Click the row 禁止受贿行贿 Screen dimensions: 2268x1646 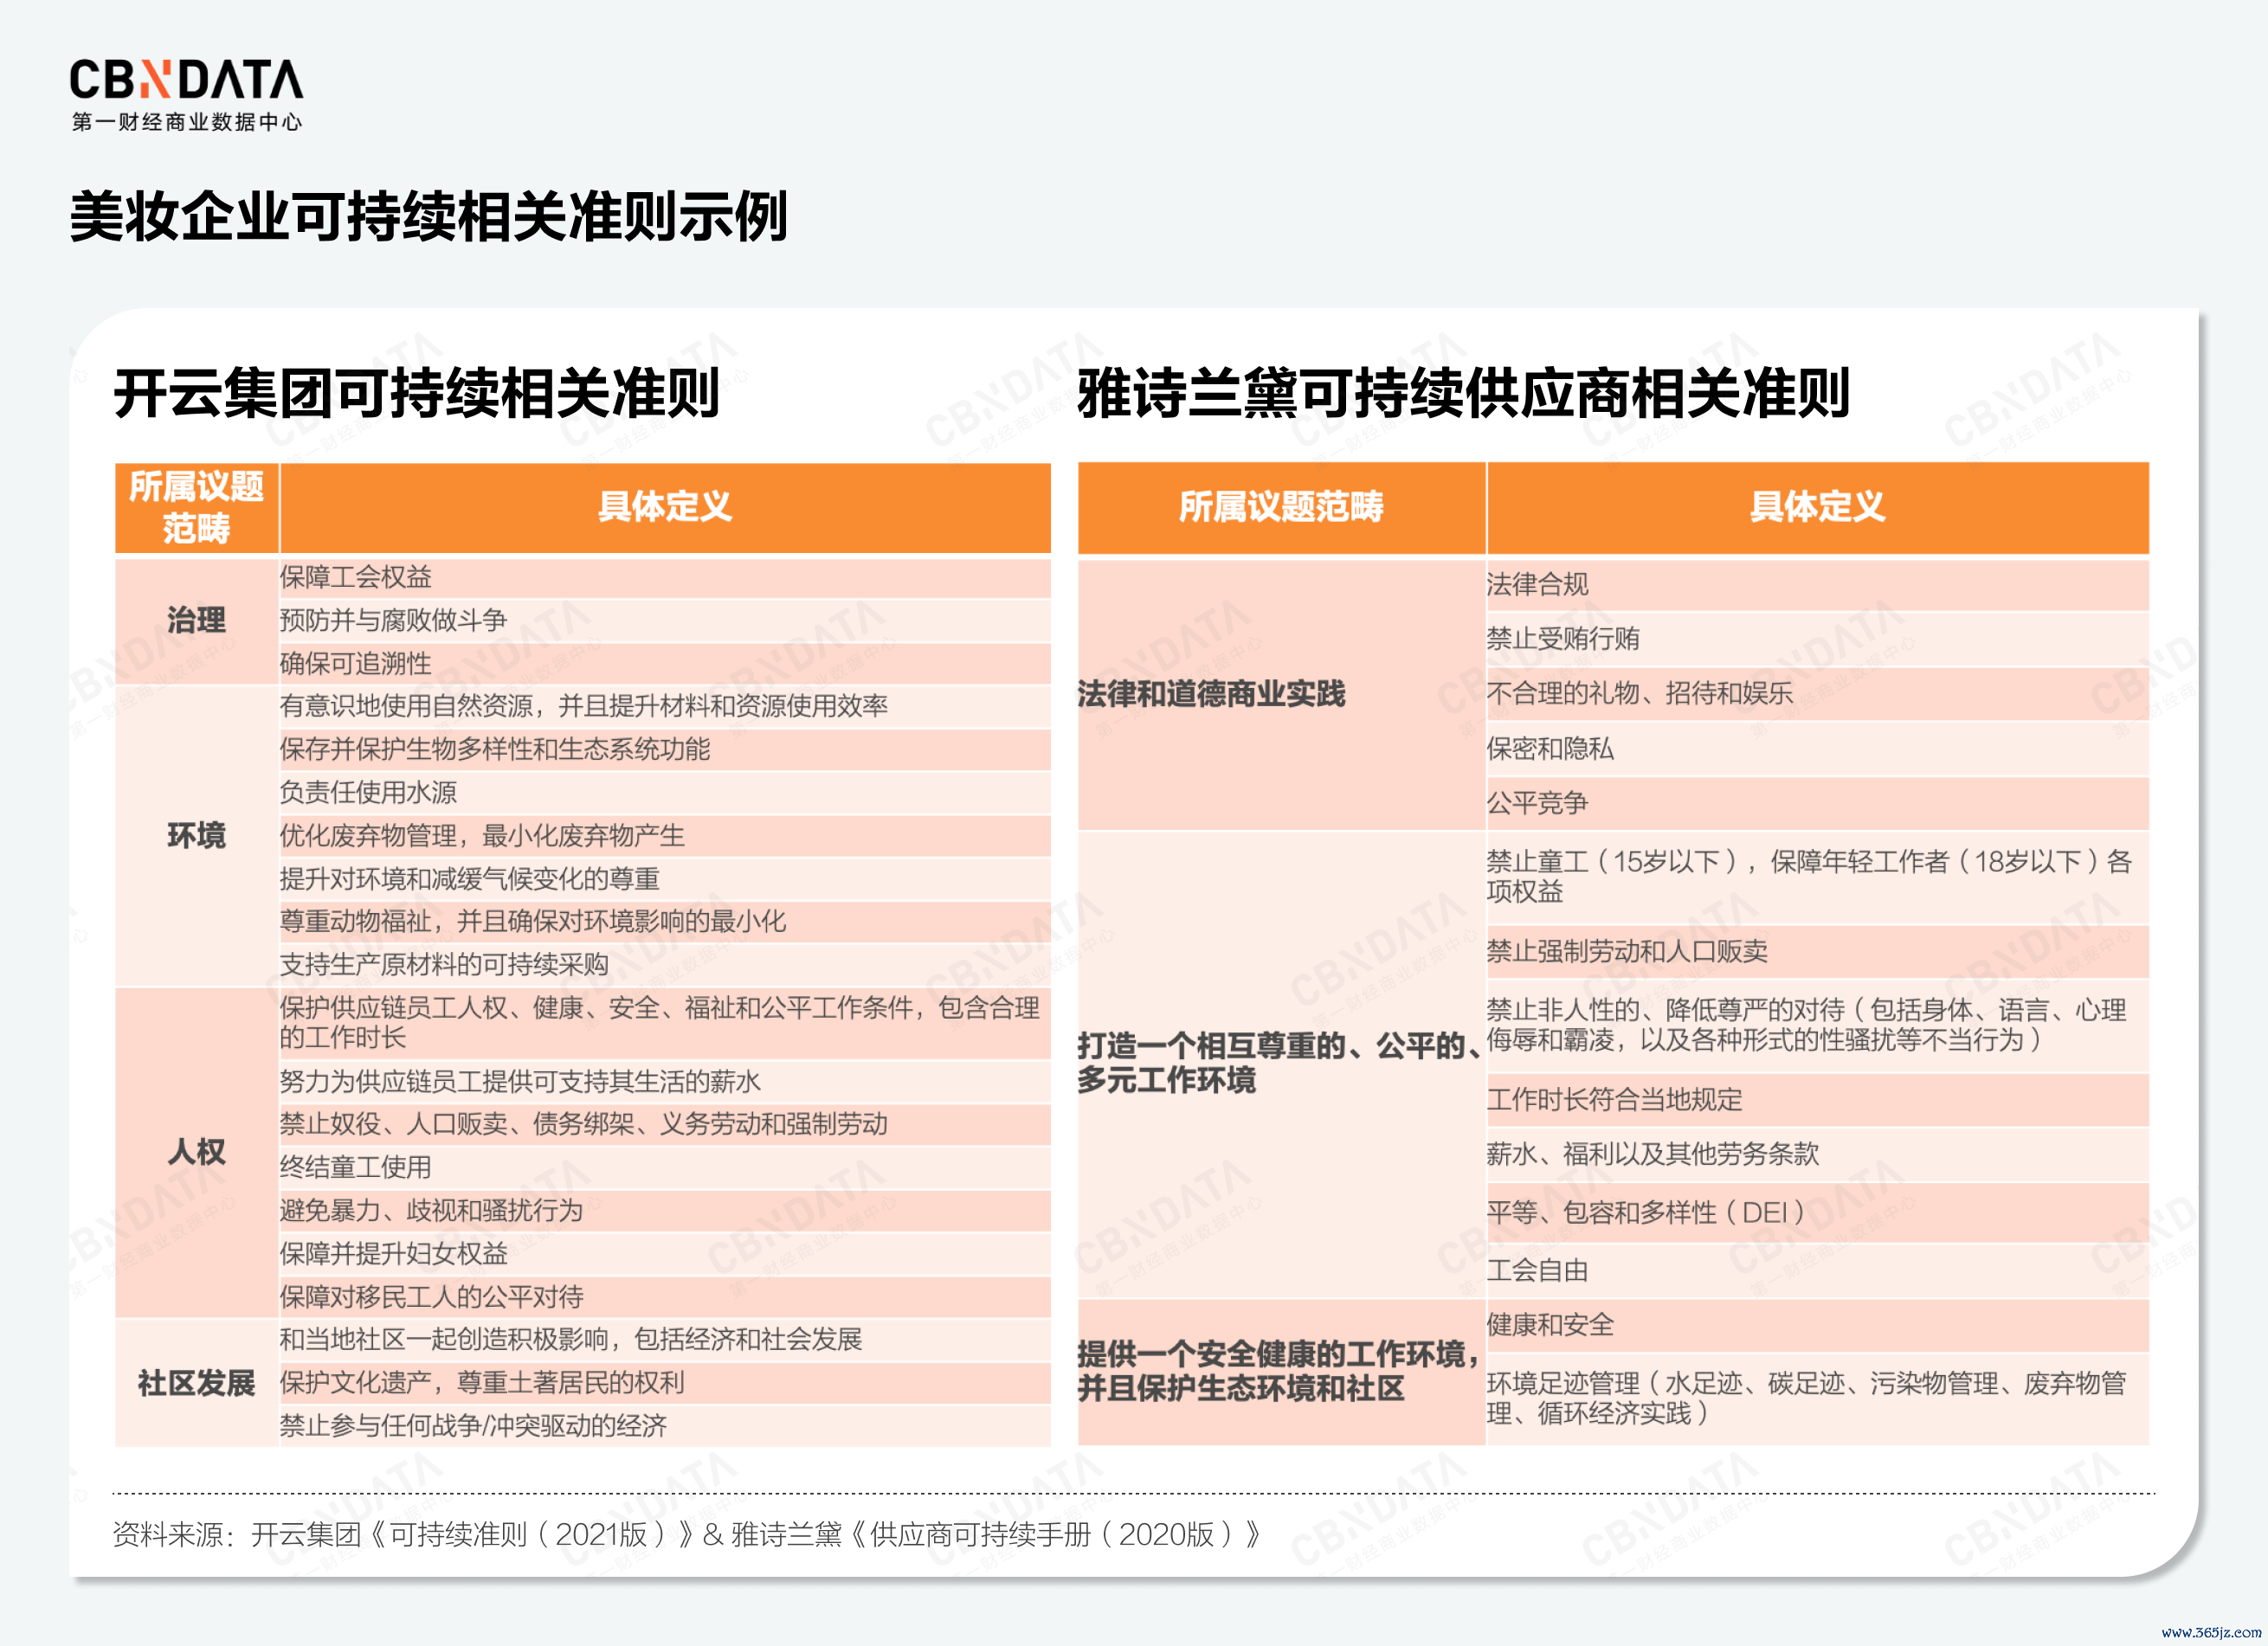point(1562,638)
